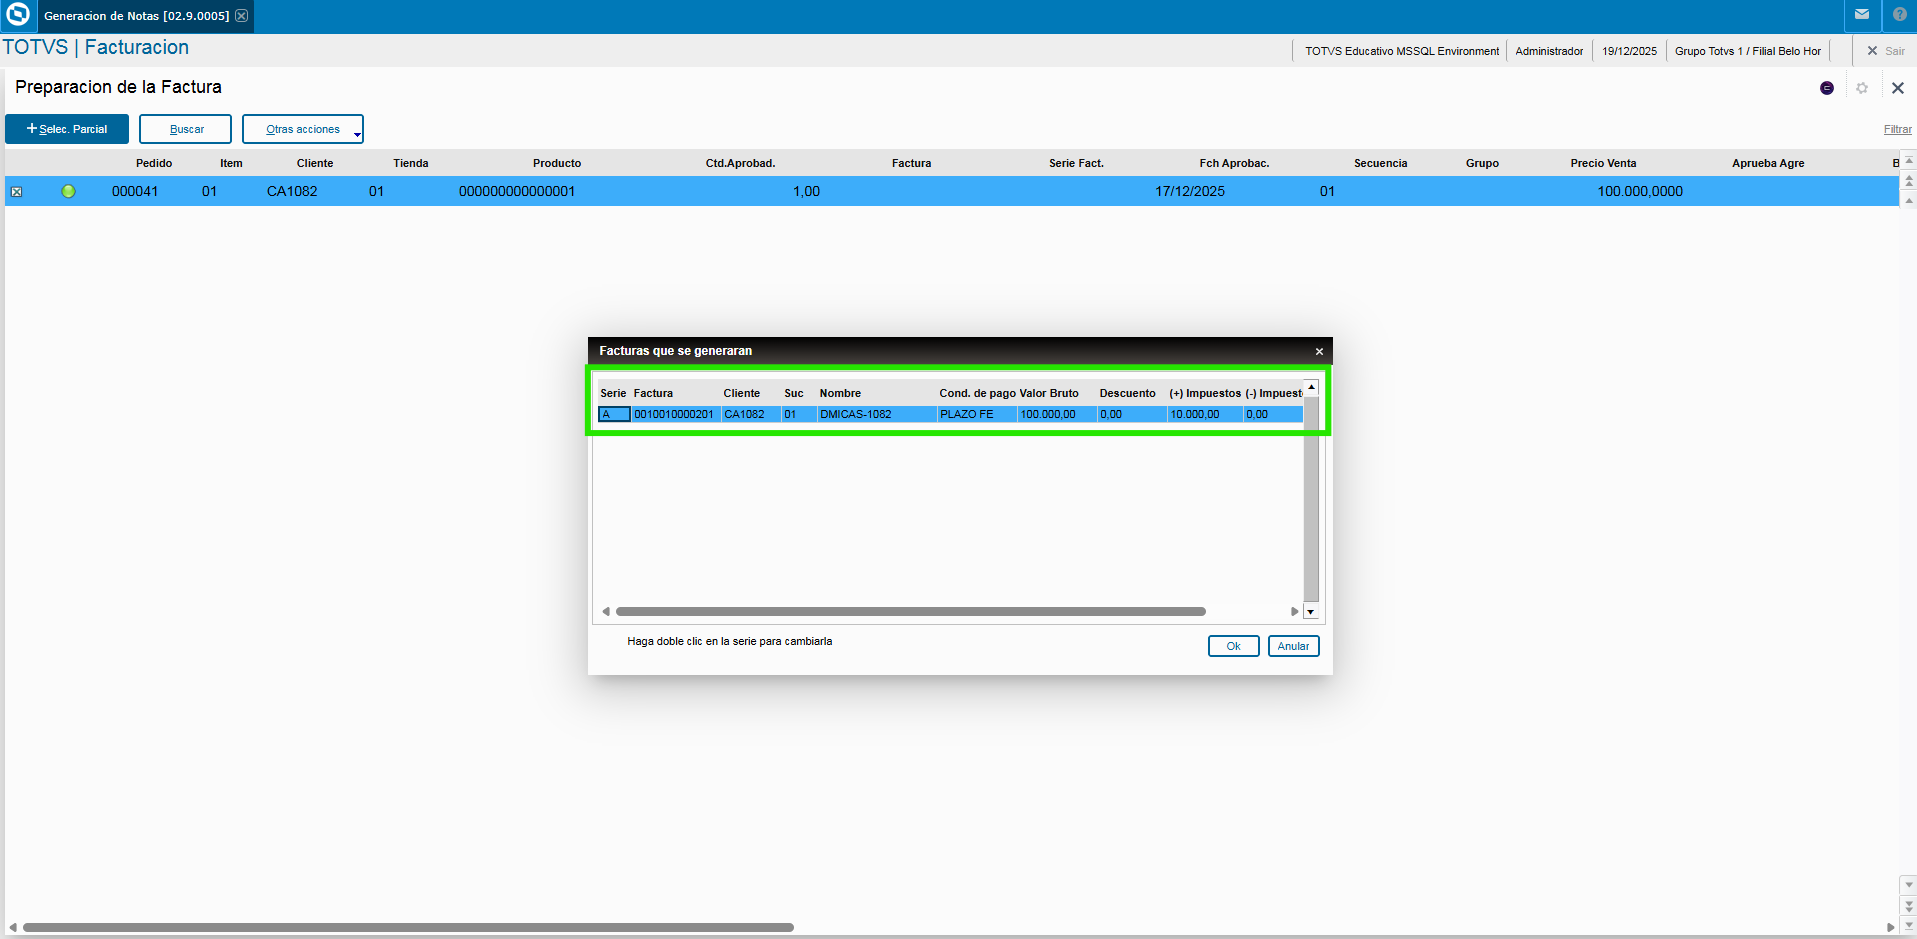The image size is (1917, 939).
Task: Click the main window bottom horizontal scrollbar
Action: (x=408, y=927)
